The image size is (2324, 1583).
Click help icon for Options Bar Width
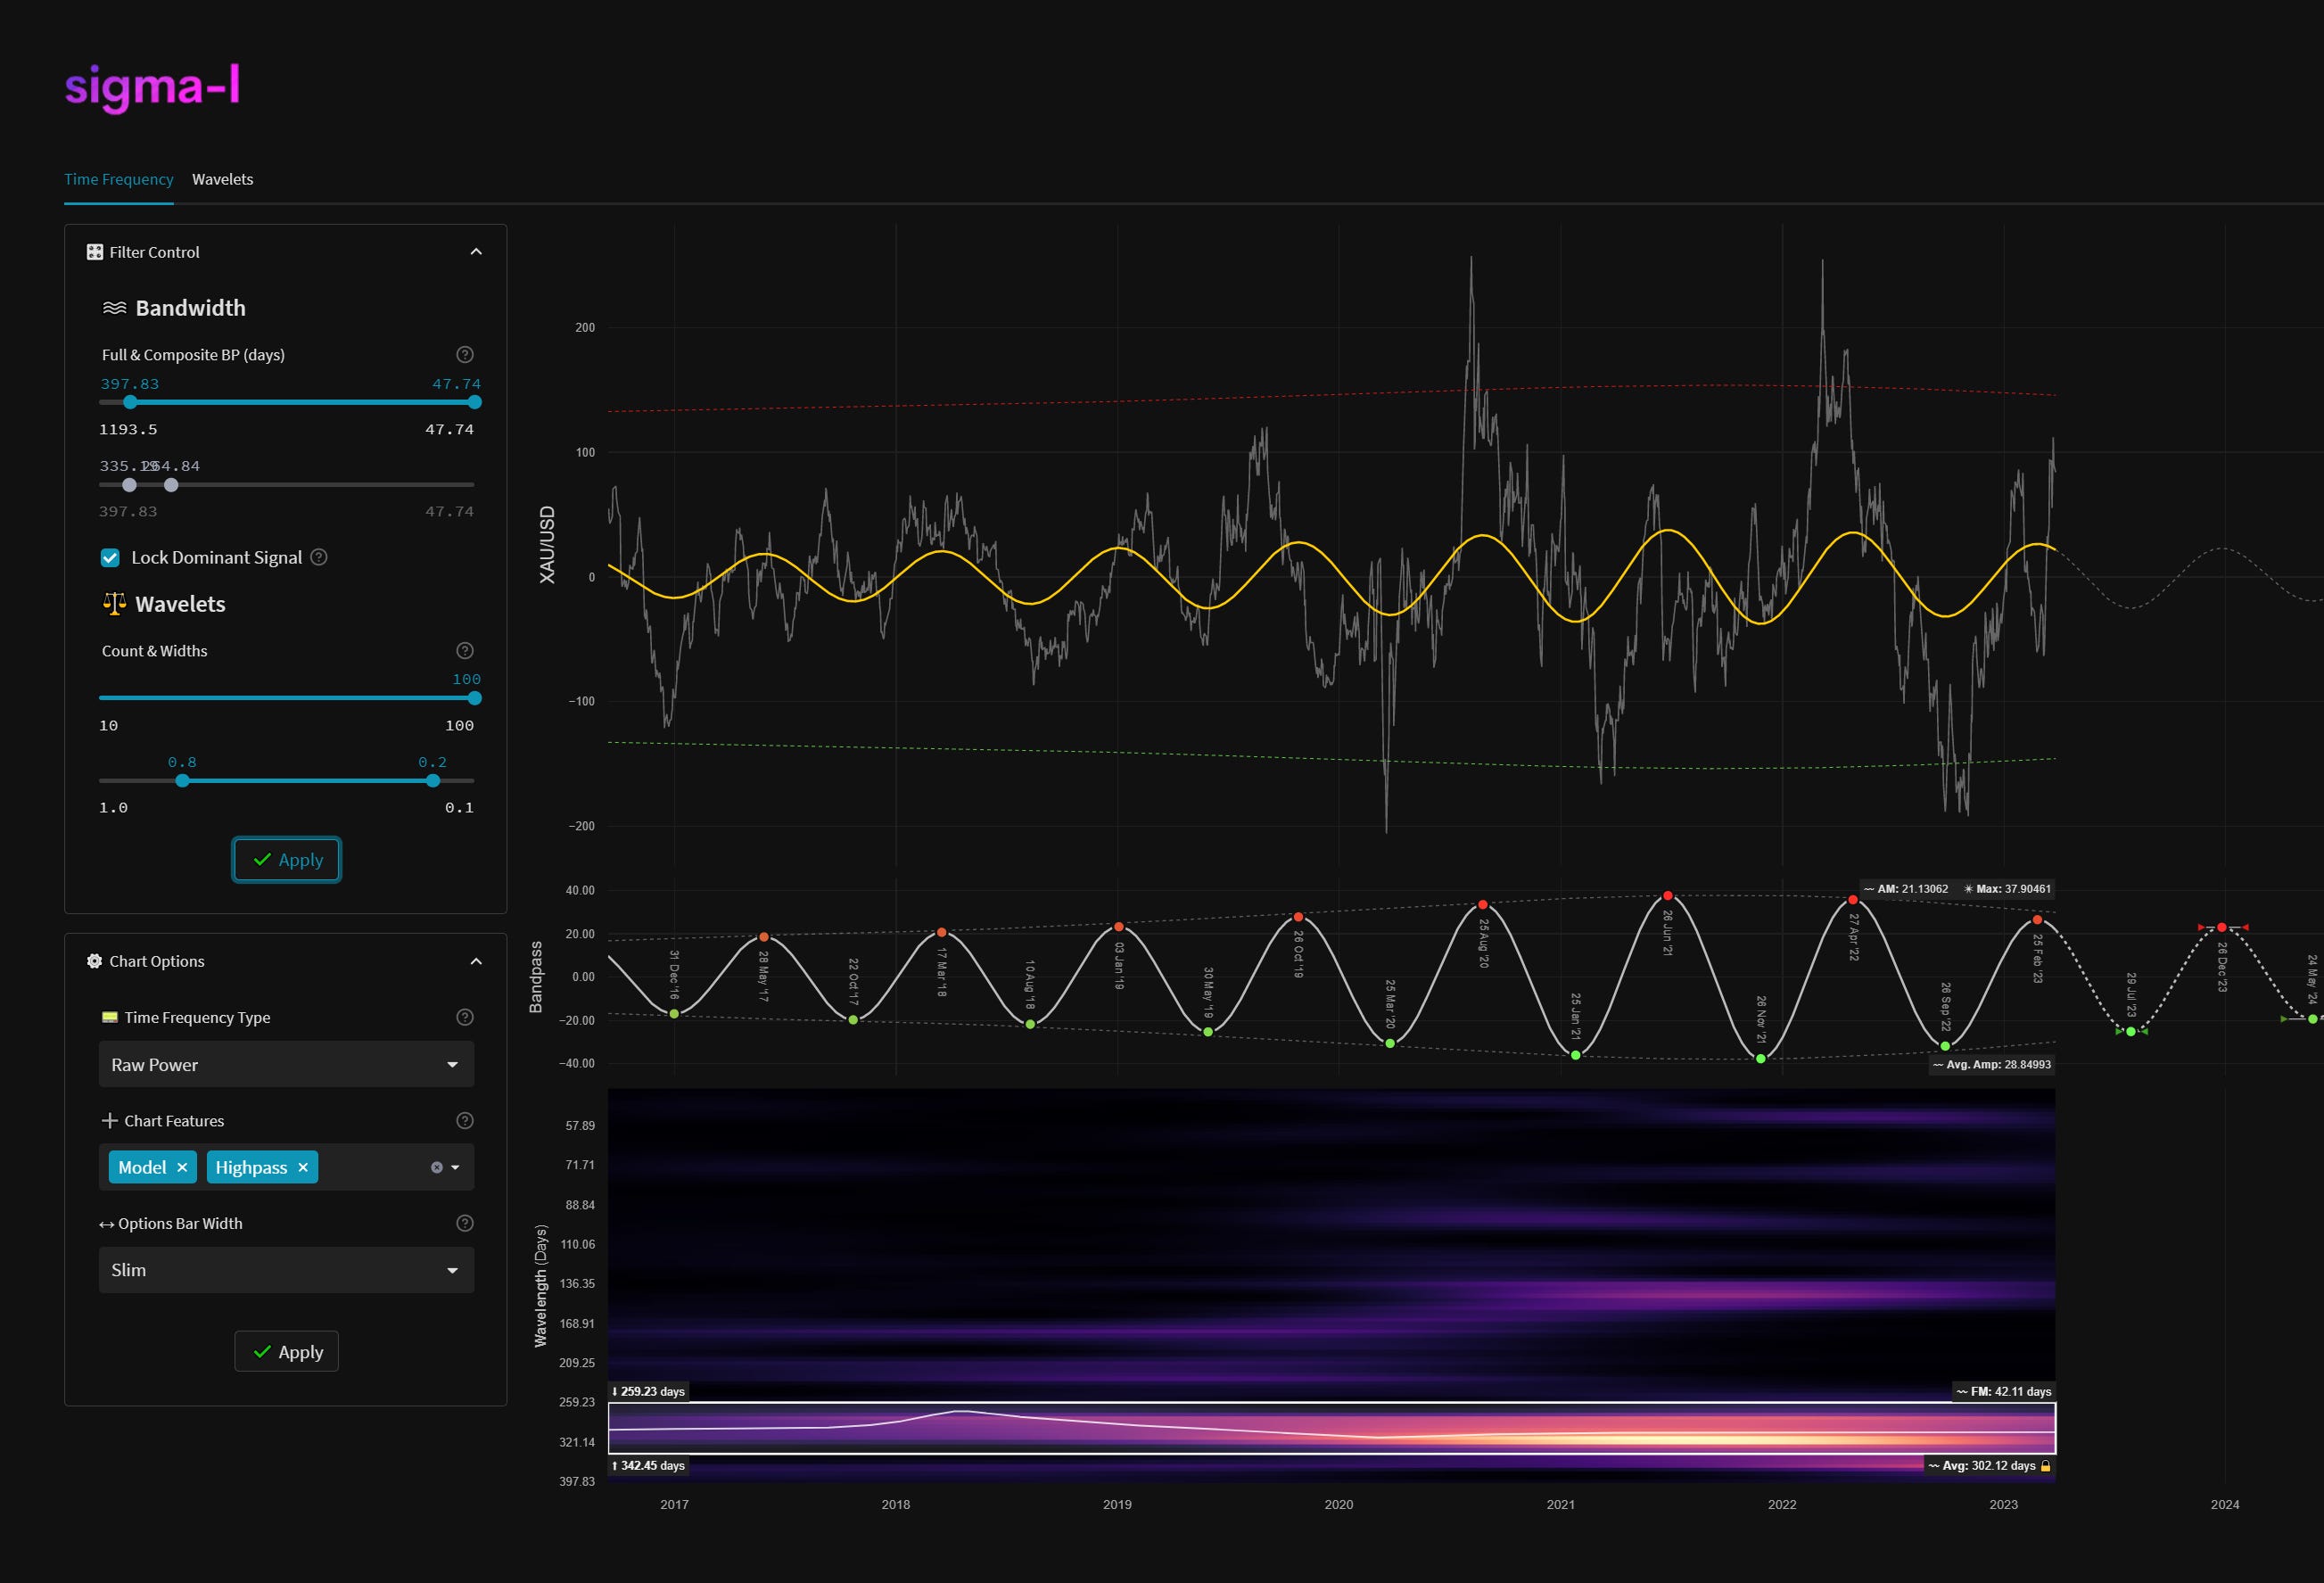pos(464,1223)
